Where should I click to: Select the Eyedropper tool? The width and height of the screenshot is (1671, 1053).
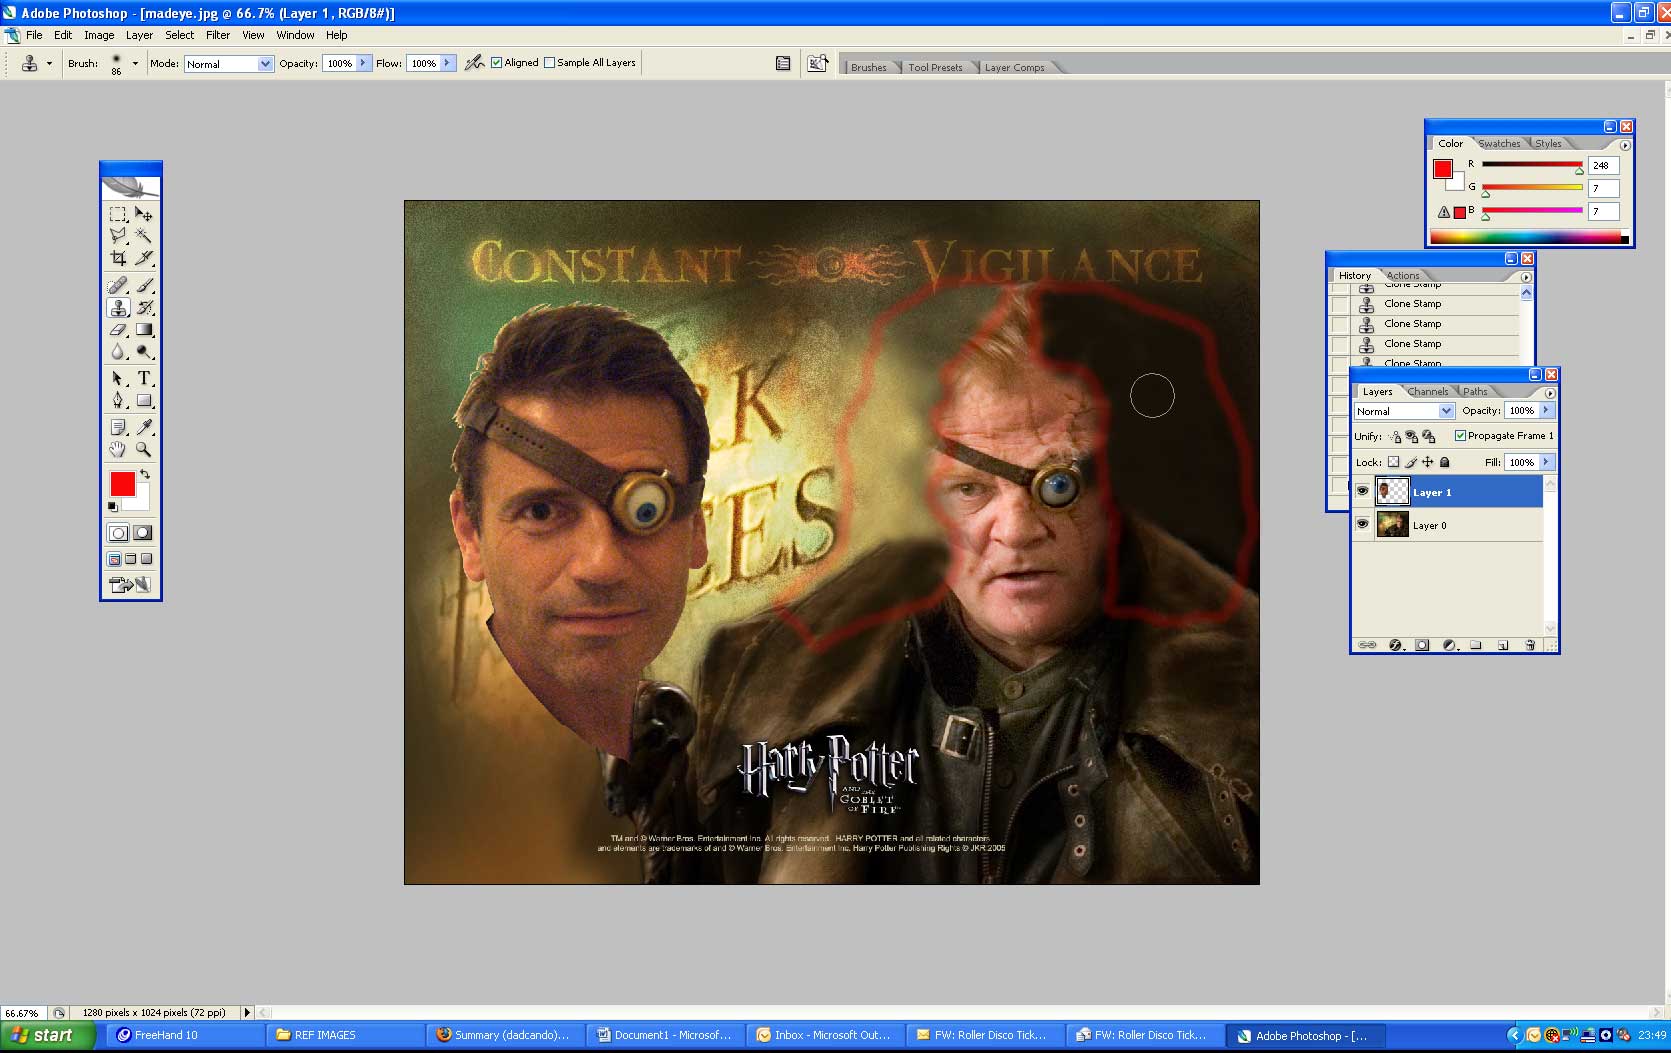[144, 428]
